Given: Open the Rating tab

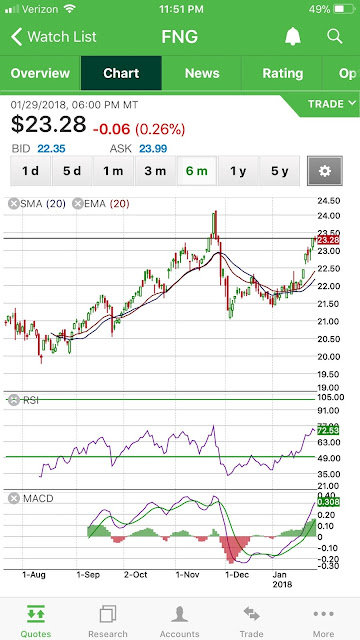Looking at the screenshot, I should click(x=282, y=73).
